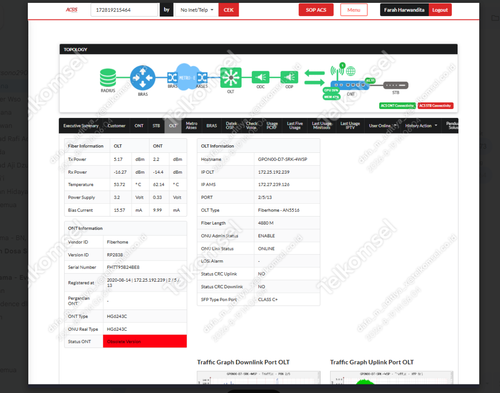Viewport: 500px width, 393px height.
Task: Click the PORT value 2/5/13
Action: pyautogui.click(x=265, y=197)
